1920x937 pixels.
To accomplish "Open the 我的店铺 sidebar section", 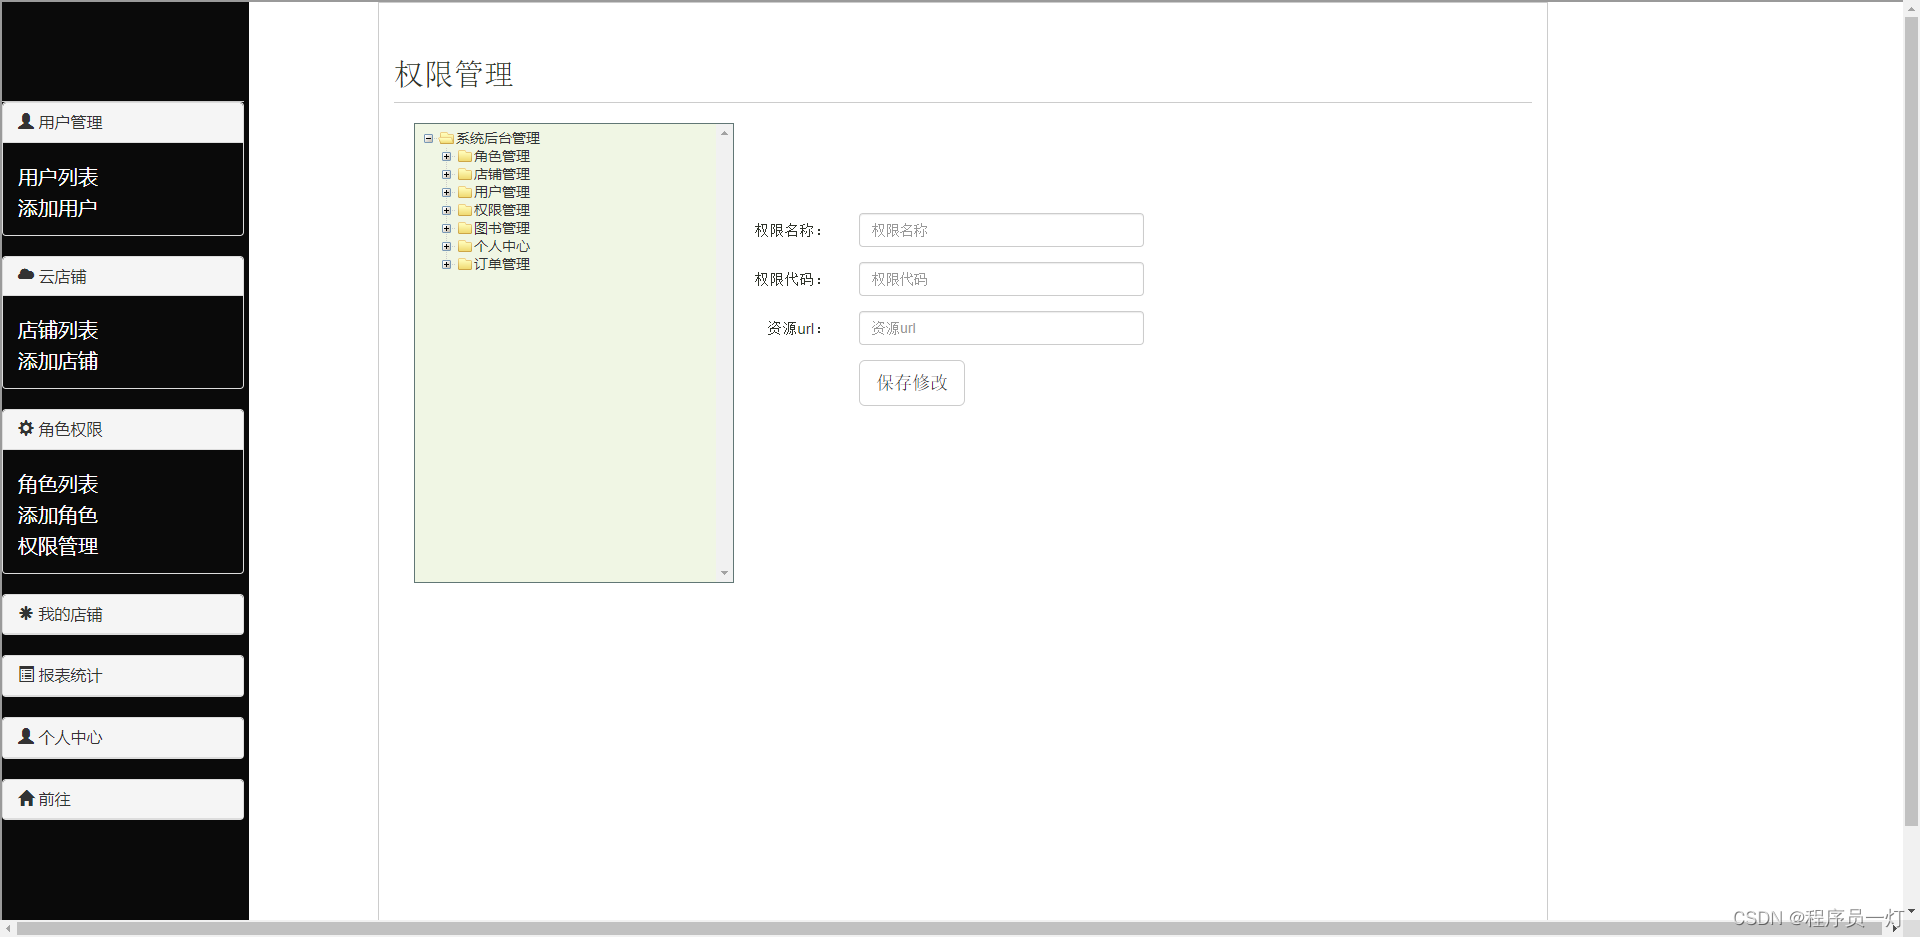I will pyautogui.click(x=123, y=614).
